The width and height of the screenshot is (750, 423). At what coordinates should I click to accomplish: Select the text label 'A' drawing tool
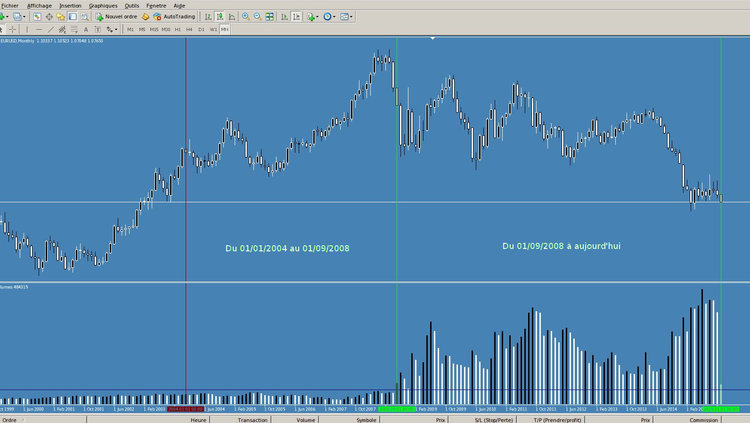85,29
